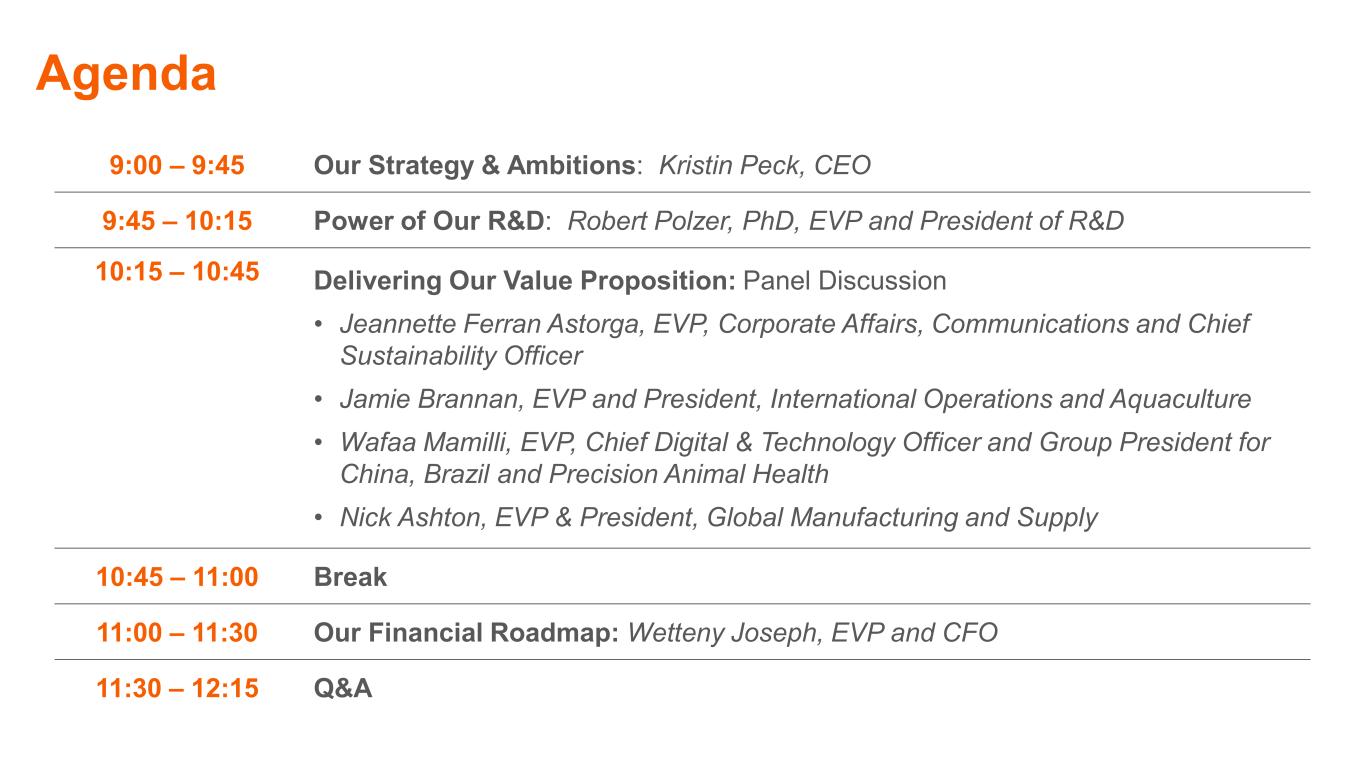Click the Panel Discussion text
Image resolution: width=1365 pixels, height=768 pixels.
click(845, 281)
